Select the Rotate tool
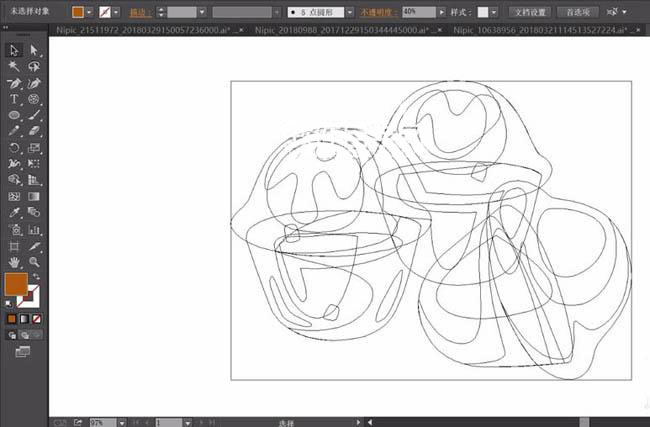This screenshot has height=427, width=650. click(15, 148)
